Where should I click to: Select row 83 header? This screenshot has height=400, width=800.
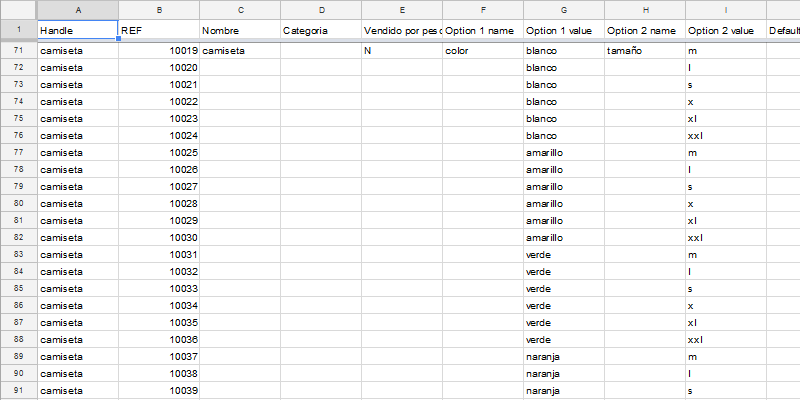tap(19, 255)
